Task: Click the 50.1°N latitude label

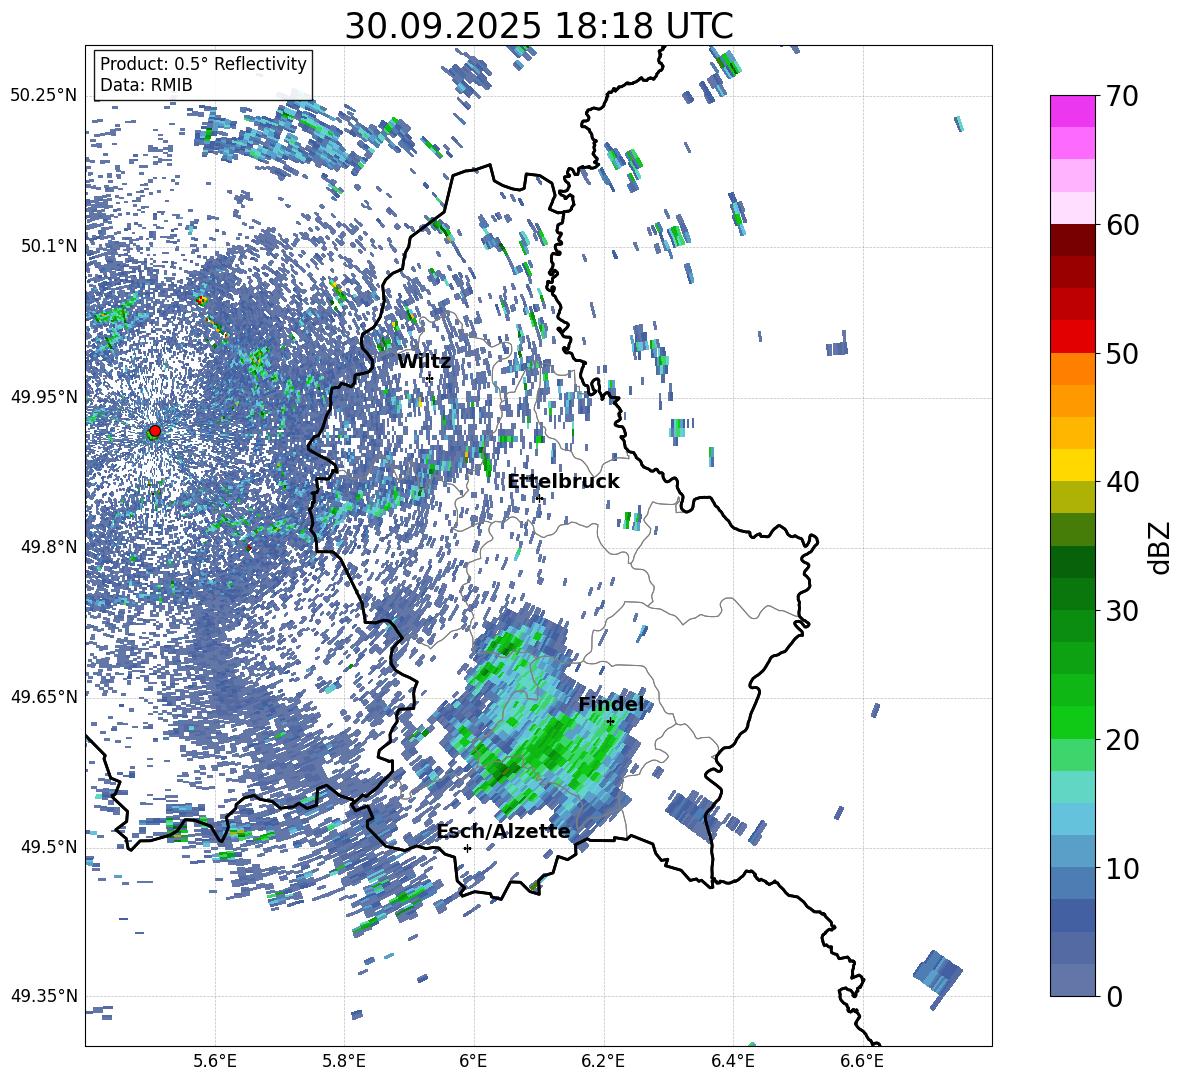Action: pos(48,246)
